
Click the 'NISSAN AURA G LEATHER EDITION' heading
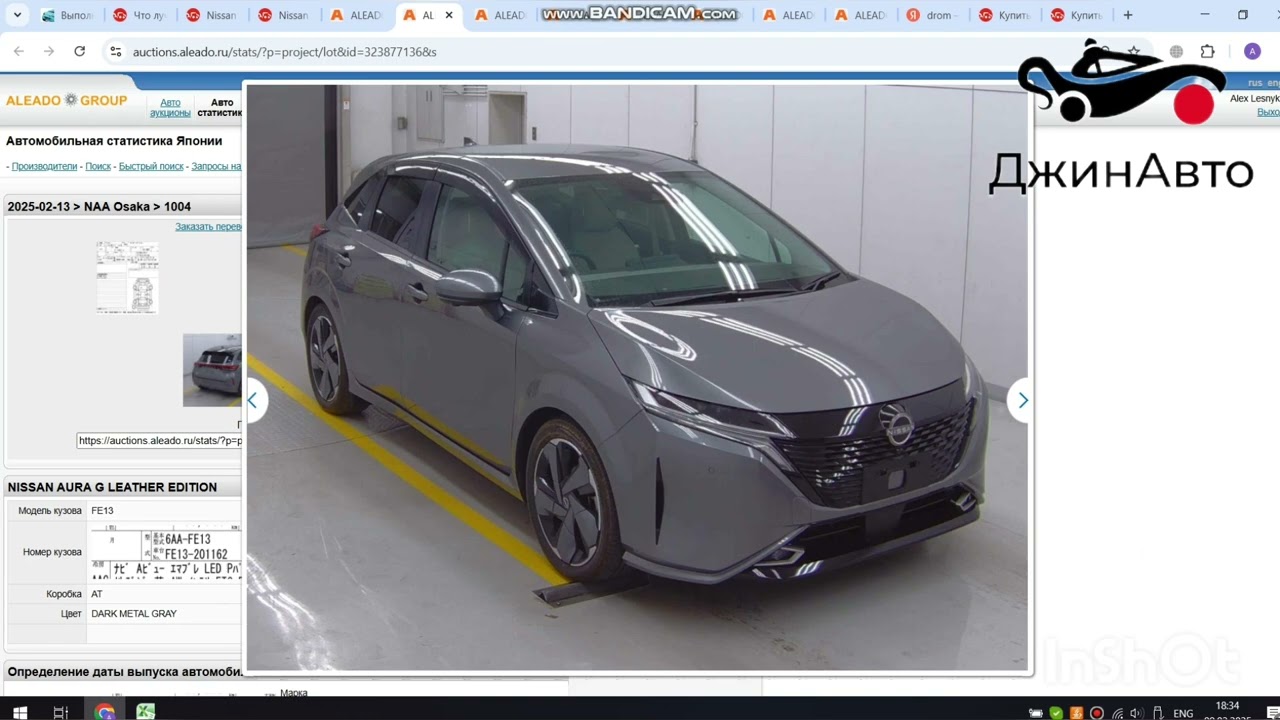(112, 487)
